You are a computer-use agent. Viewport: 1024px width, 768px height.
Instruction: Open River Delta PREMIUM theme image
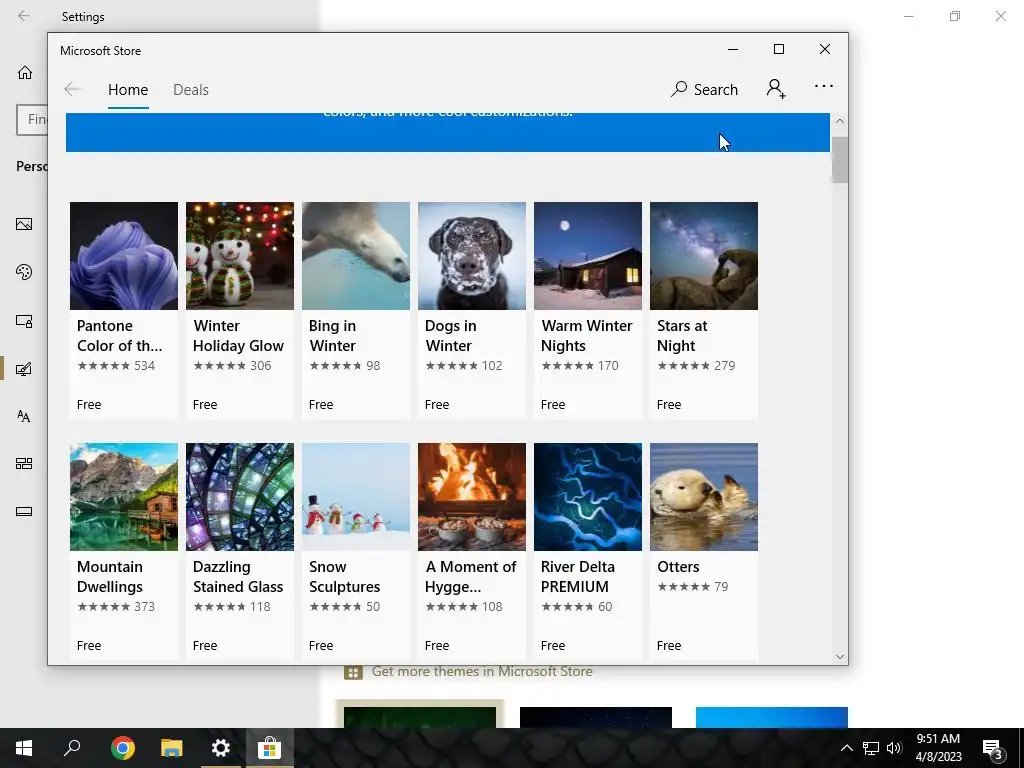[588, 497]
